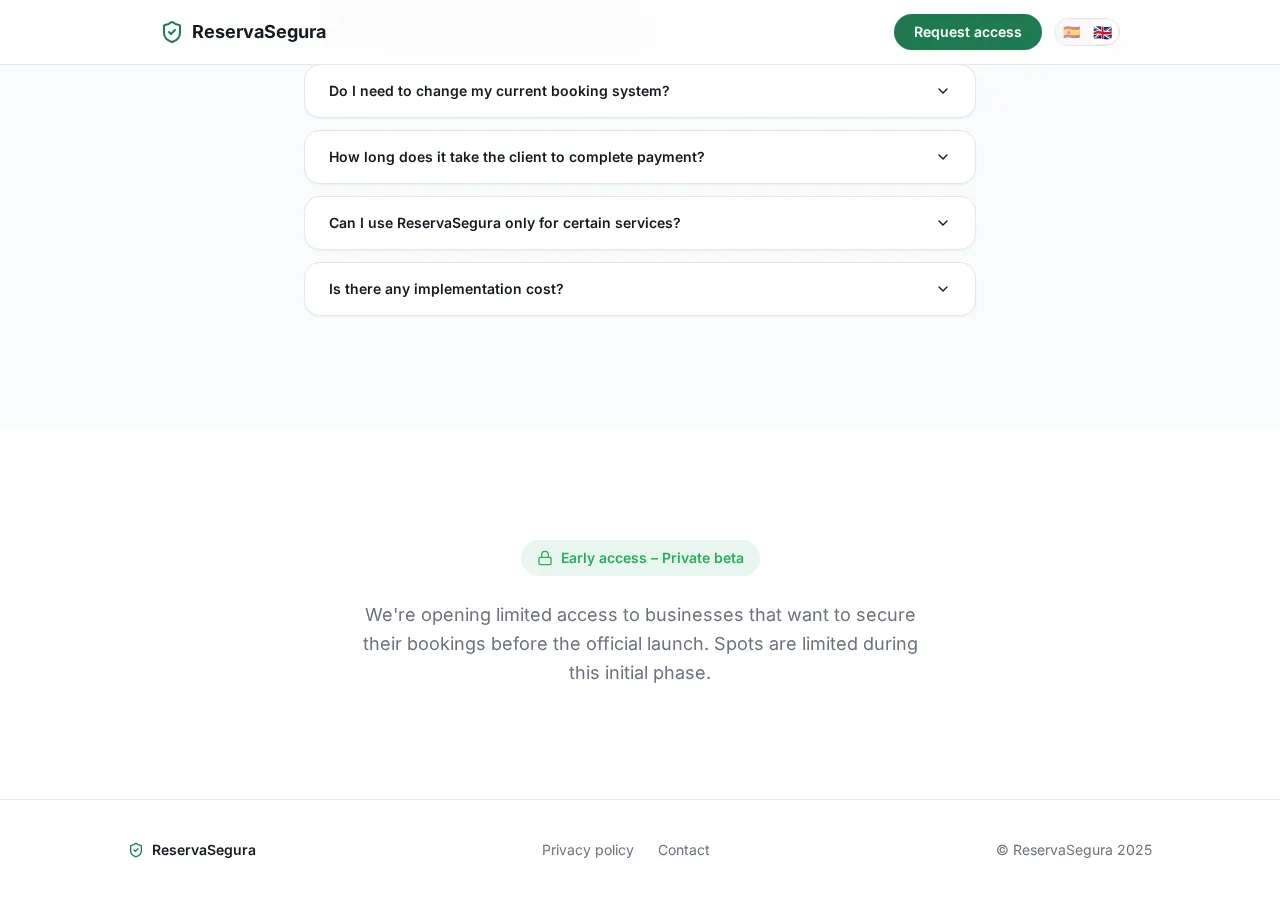The width and height of the screenshot is (1280, 900).
Task: Toggle the language switcher to Spanish
Action: 1072,32
